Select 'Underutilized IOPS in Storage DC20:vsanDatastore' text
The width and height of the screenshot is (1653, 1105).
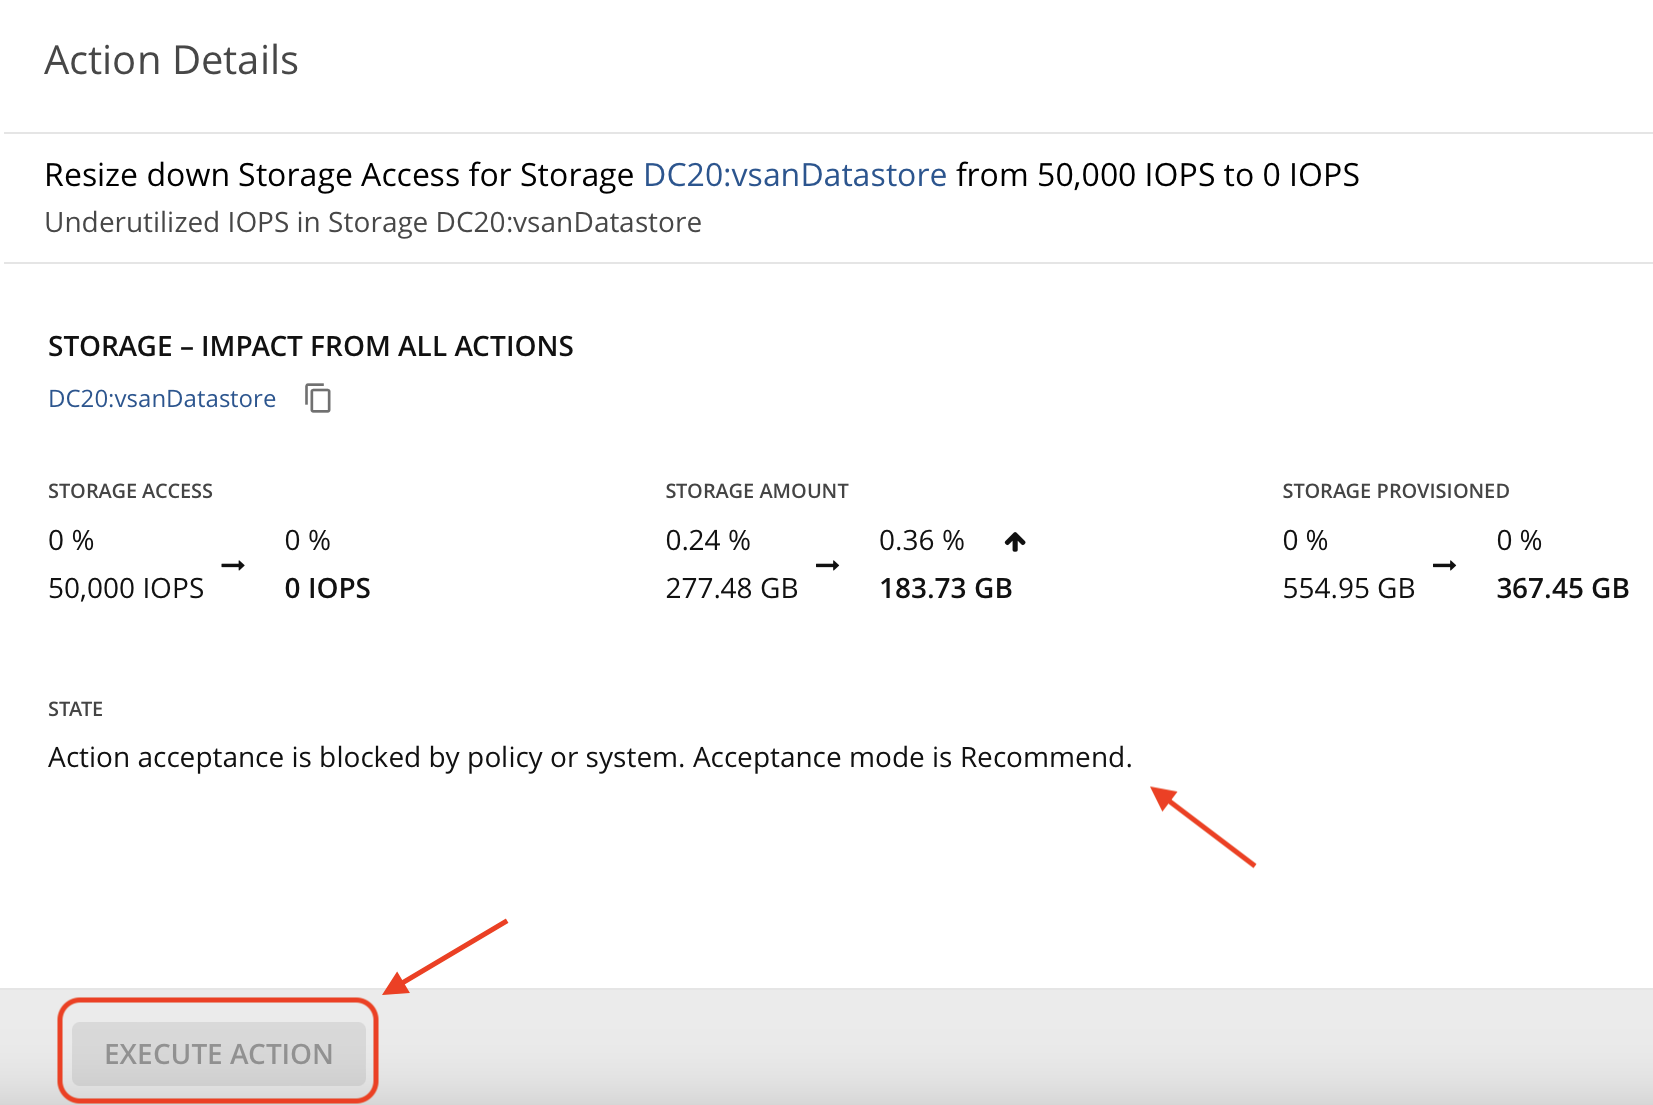[x=373, y=222]
